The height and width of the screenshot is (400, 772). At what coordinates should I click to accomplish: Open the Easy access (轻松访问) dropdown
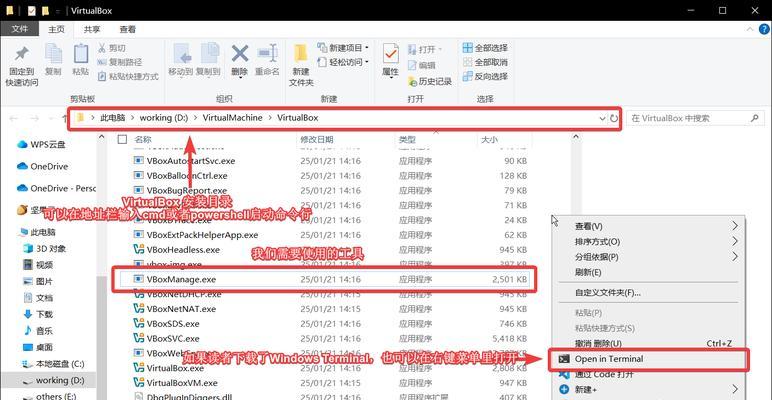343,62
